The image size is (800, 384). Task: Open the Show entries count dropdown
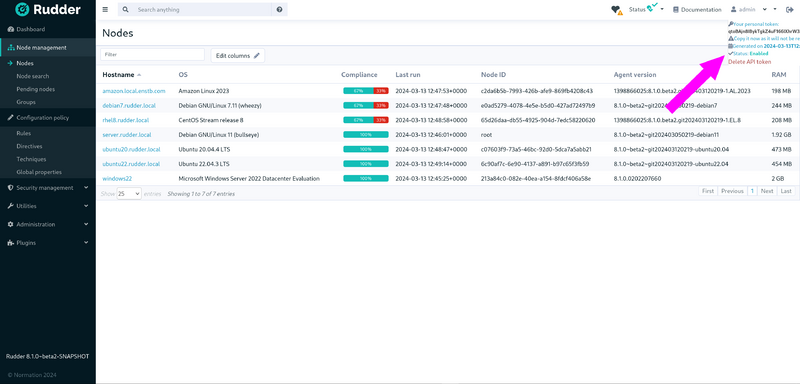pos(129,194)
